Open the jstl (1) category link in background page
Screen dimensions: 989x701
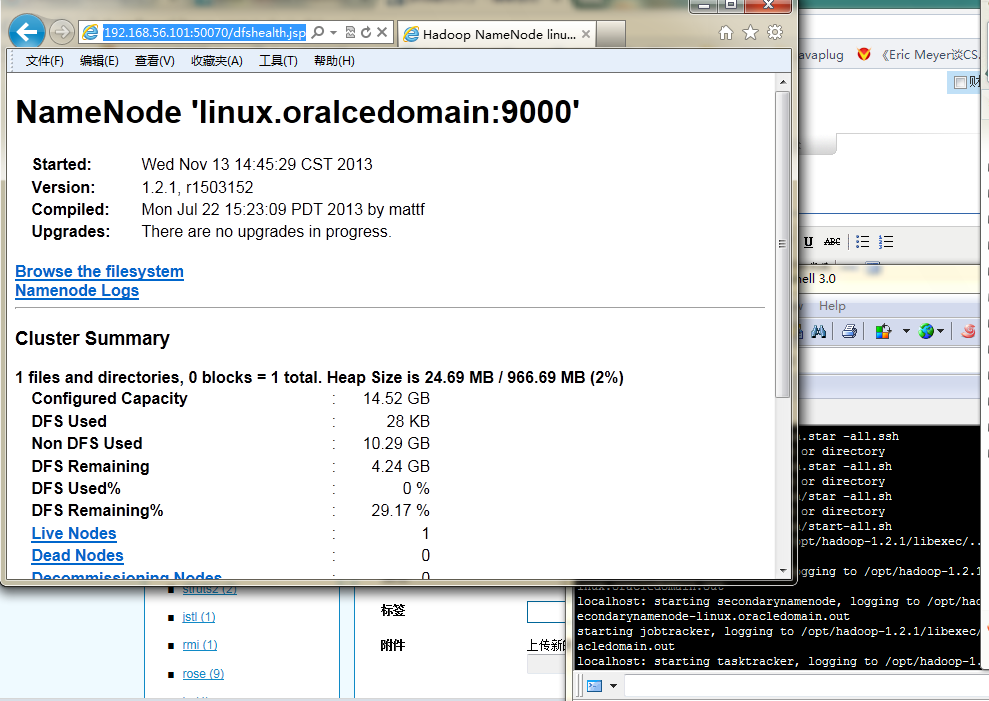pyautogui.click(x=199, y=616)
